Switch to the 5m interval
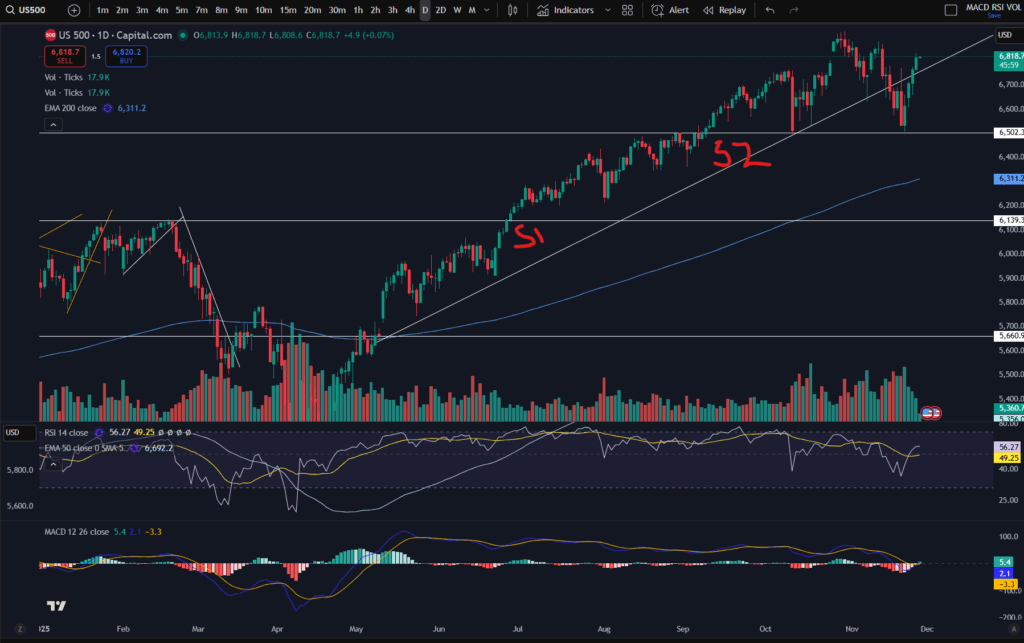Screen dimensions: 1024x643 (x=182, y=10)
